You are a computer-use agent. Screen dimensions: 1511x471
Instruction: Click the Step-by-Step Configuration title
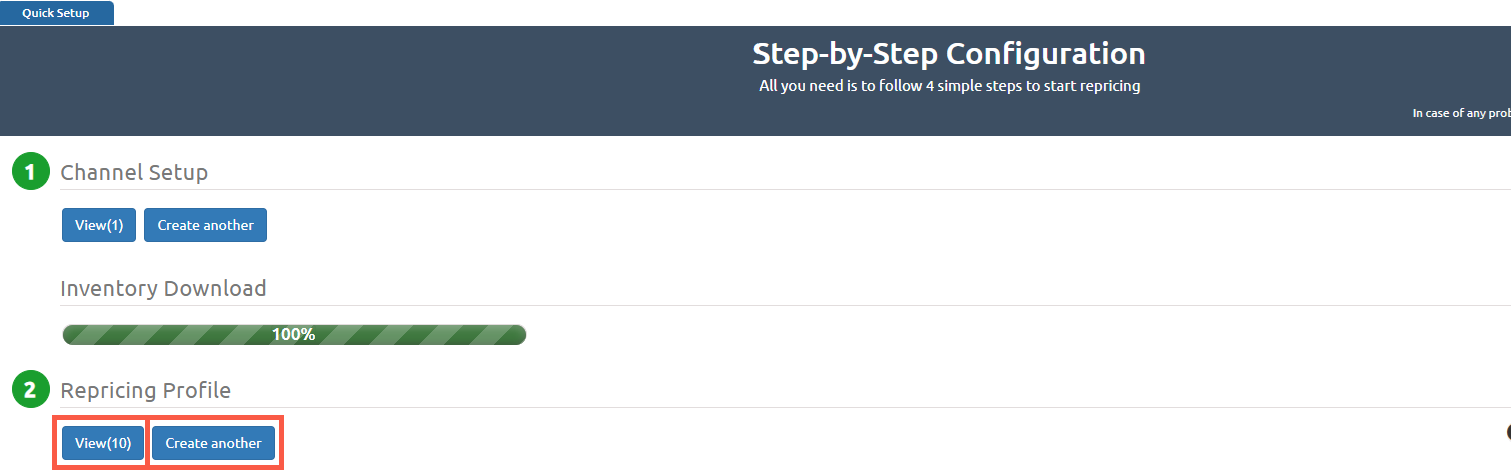click(948, 53)
